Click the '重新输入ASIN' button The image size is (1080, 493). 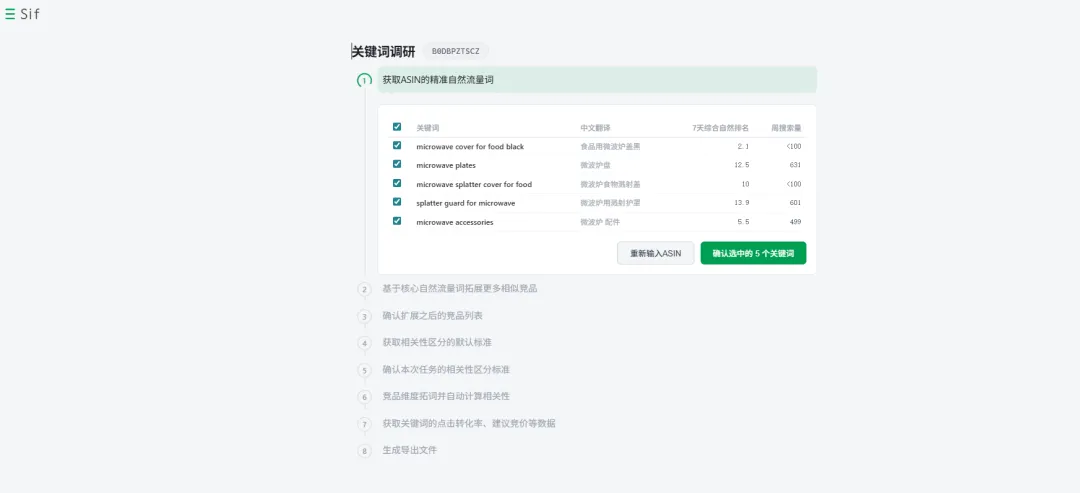click(x=655, y=253)
